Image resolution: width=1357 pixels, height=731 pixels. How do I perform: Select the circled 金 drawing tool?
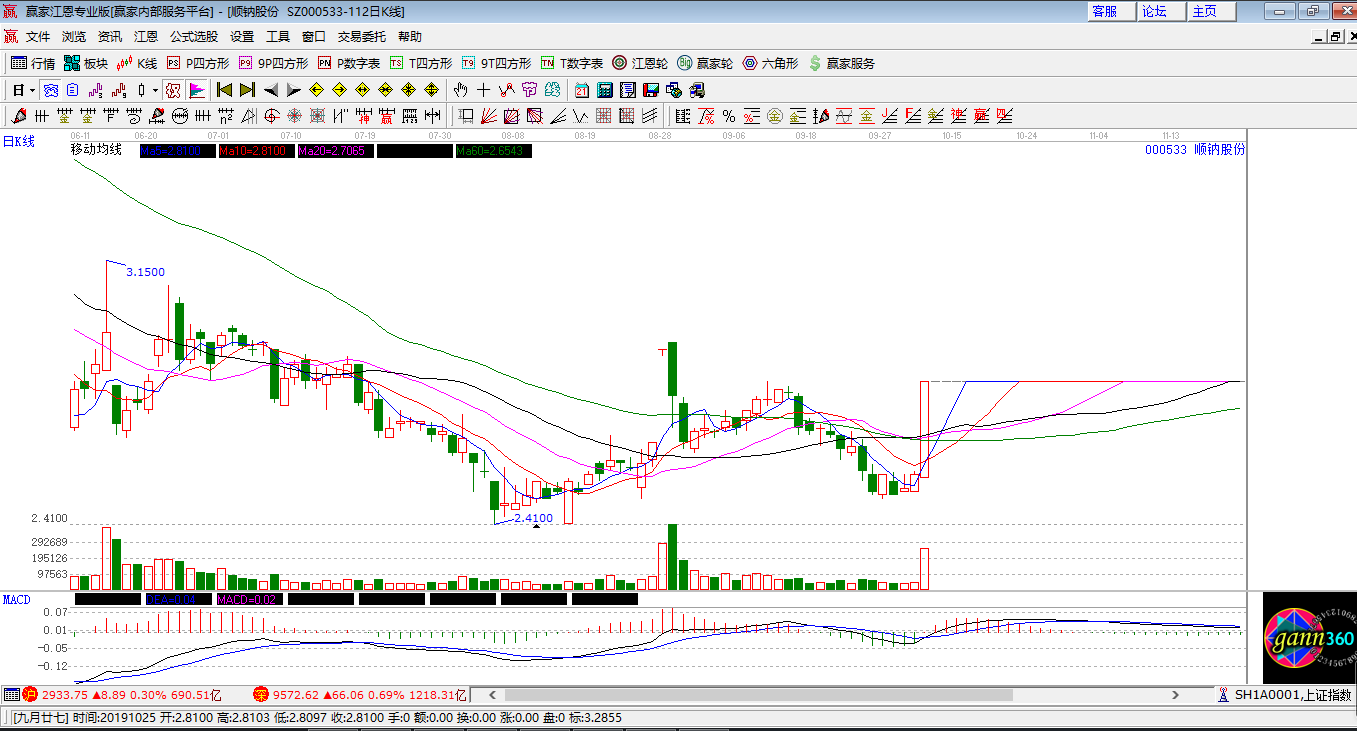(775, 116)
